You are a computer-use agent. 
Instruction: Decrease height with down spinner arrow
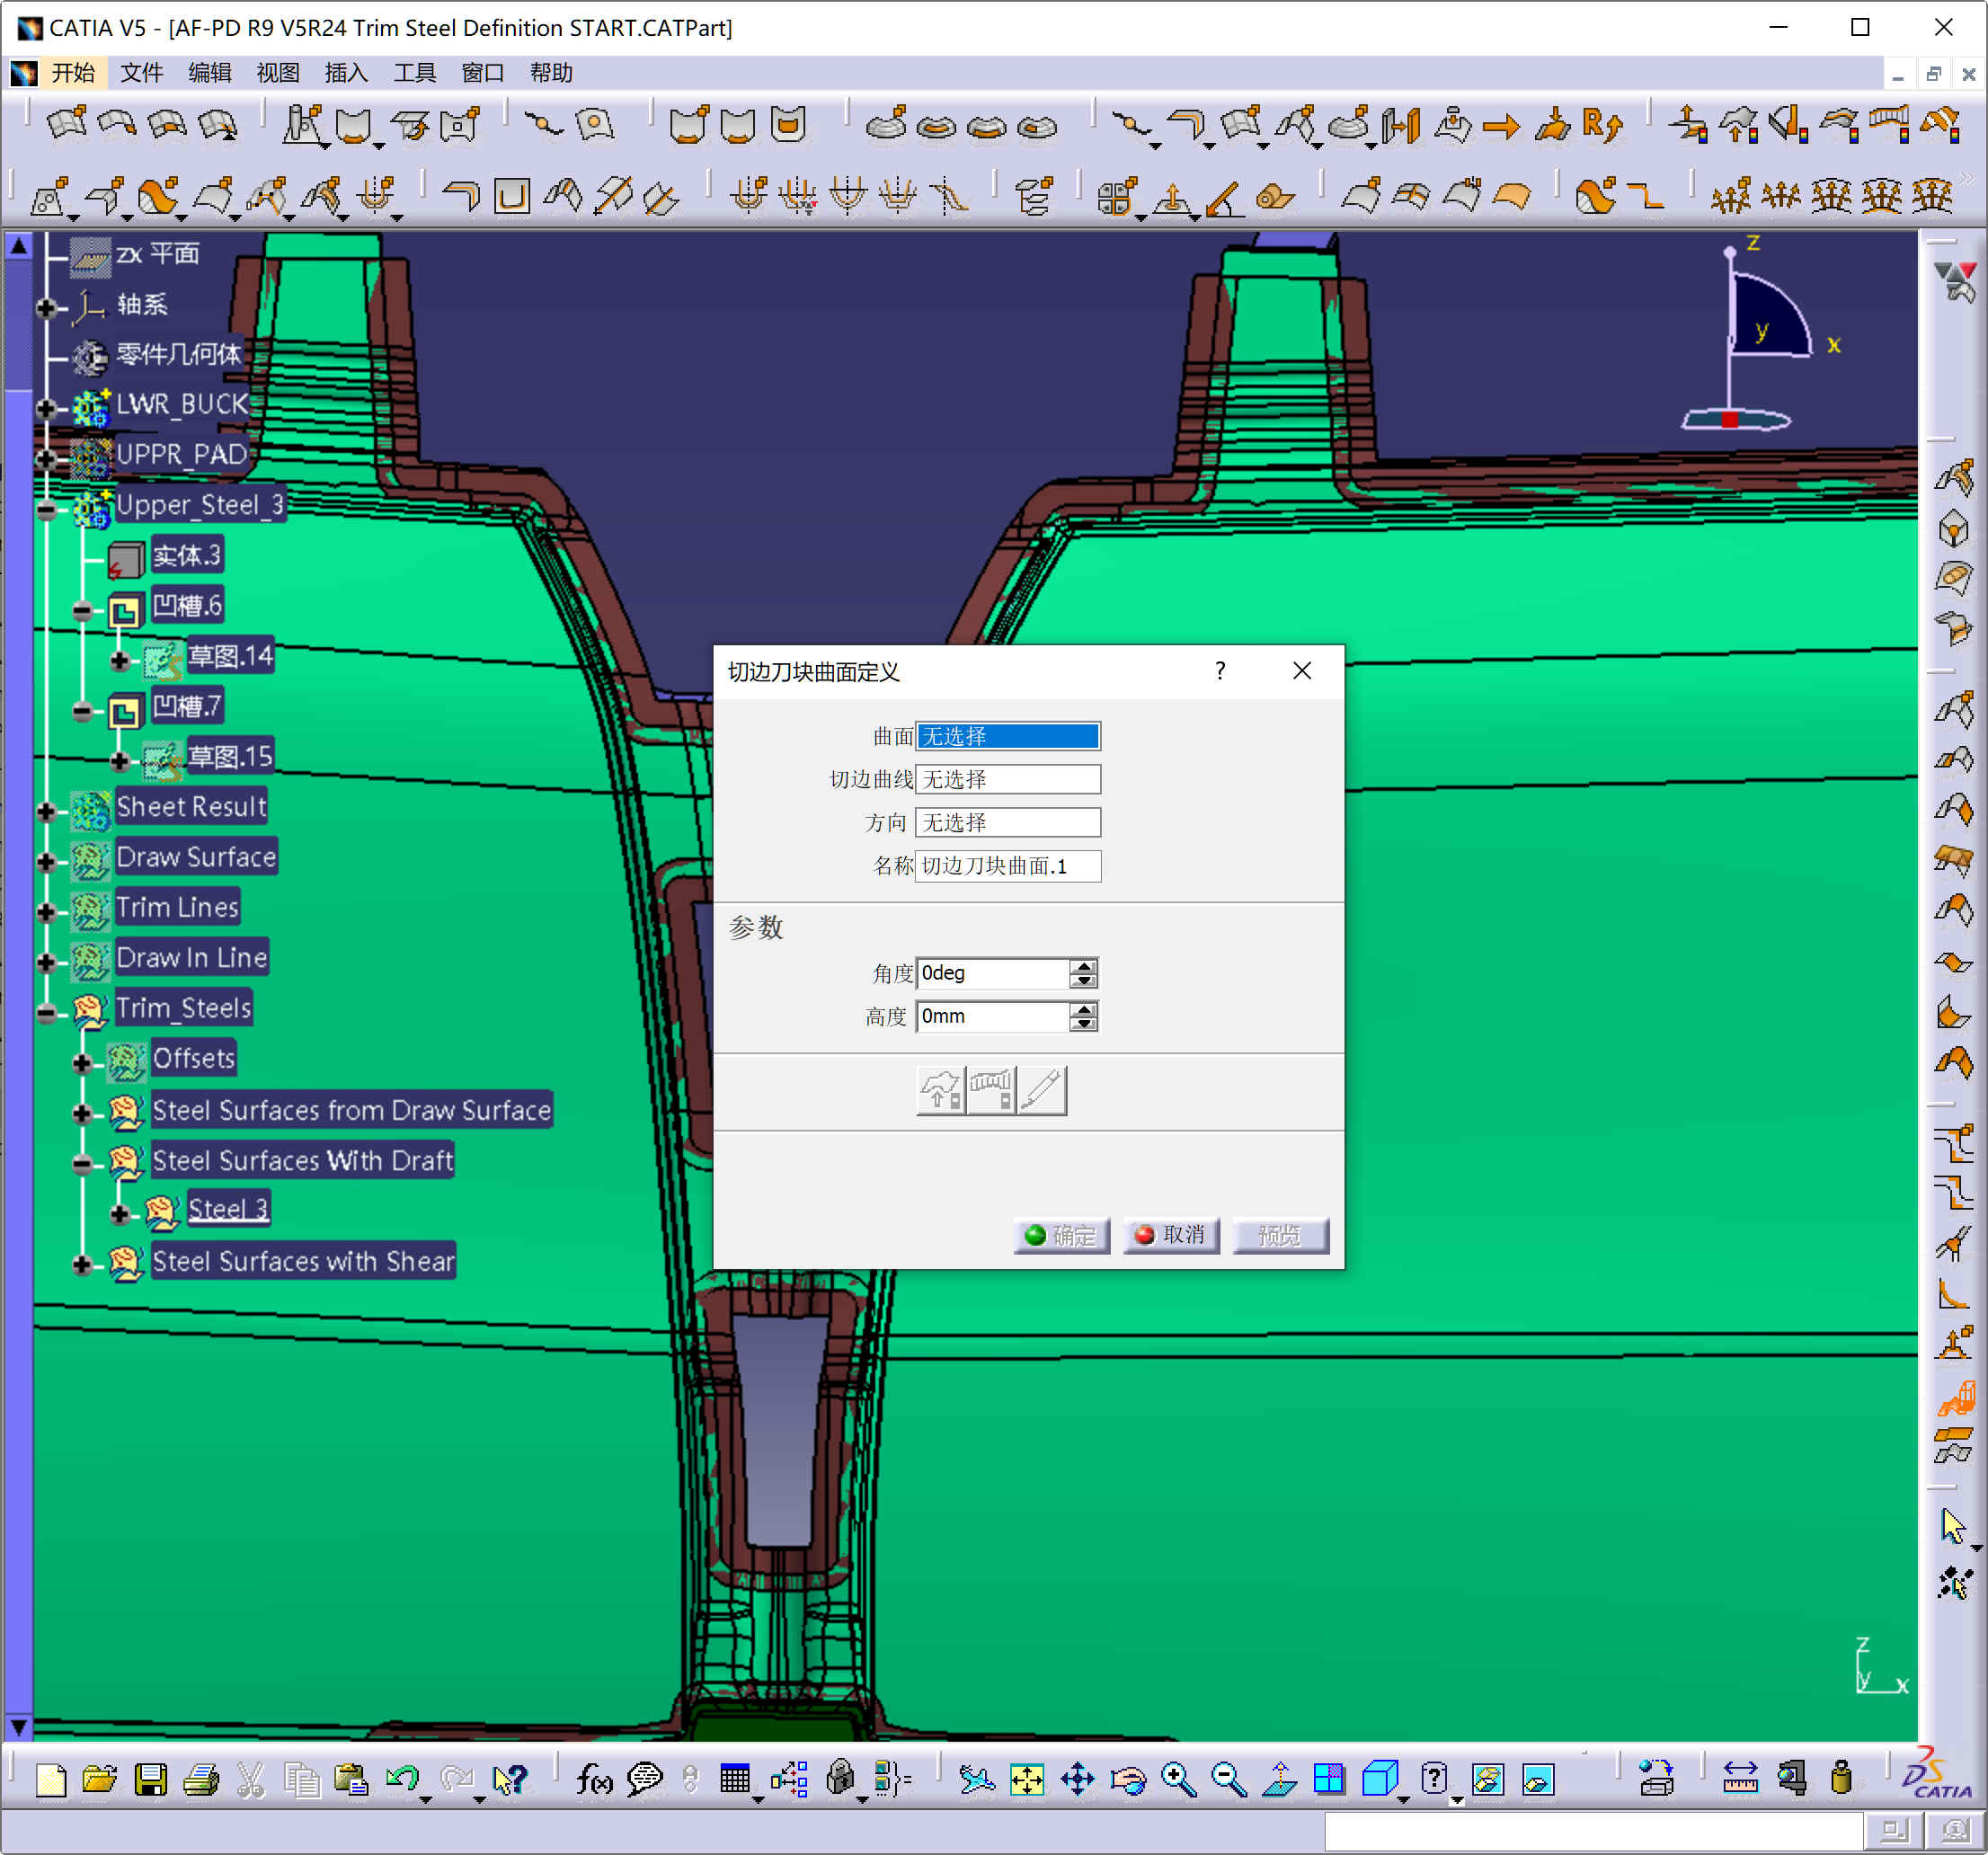tap(1083, 1023)
